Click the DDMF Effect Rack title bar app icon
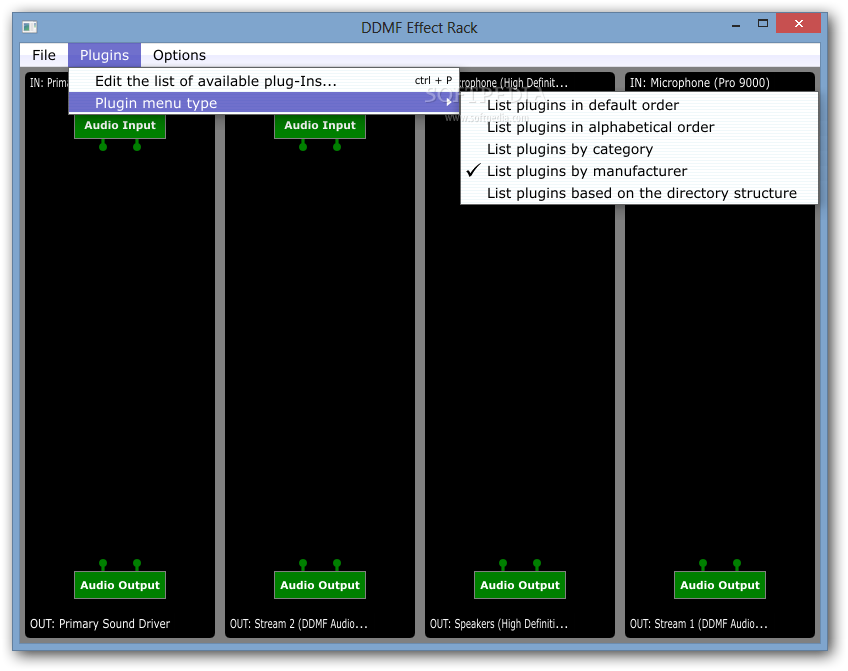The image size is (848, 671). (x=30, y=26)
